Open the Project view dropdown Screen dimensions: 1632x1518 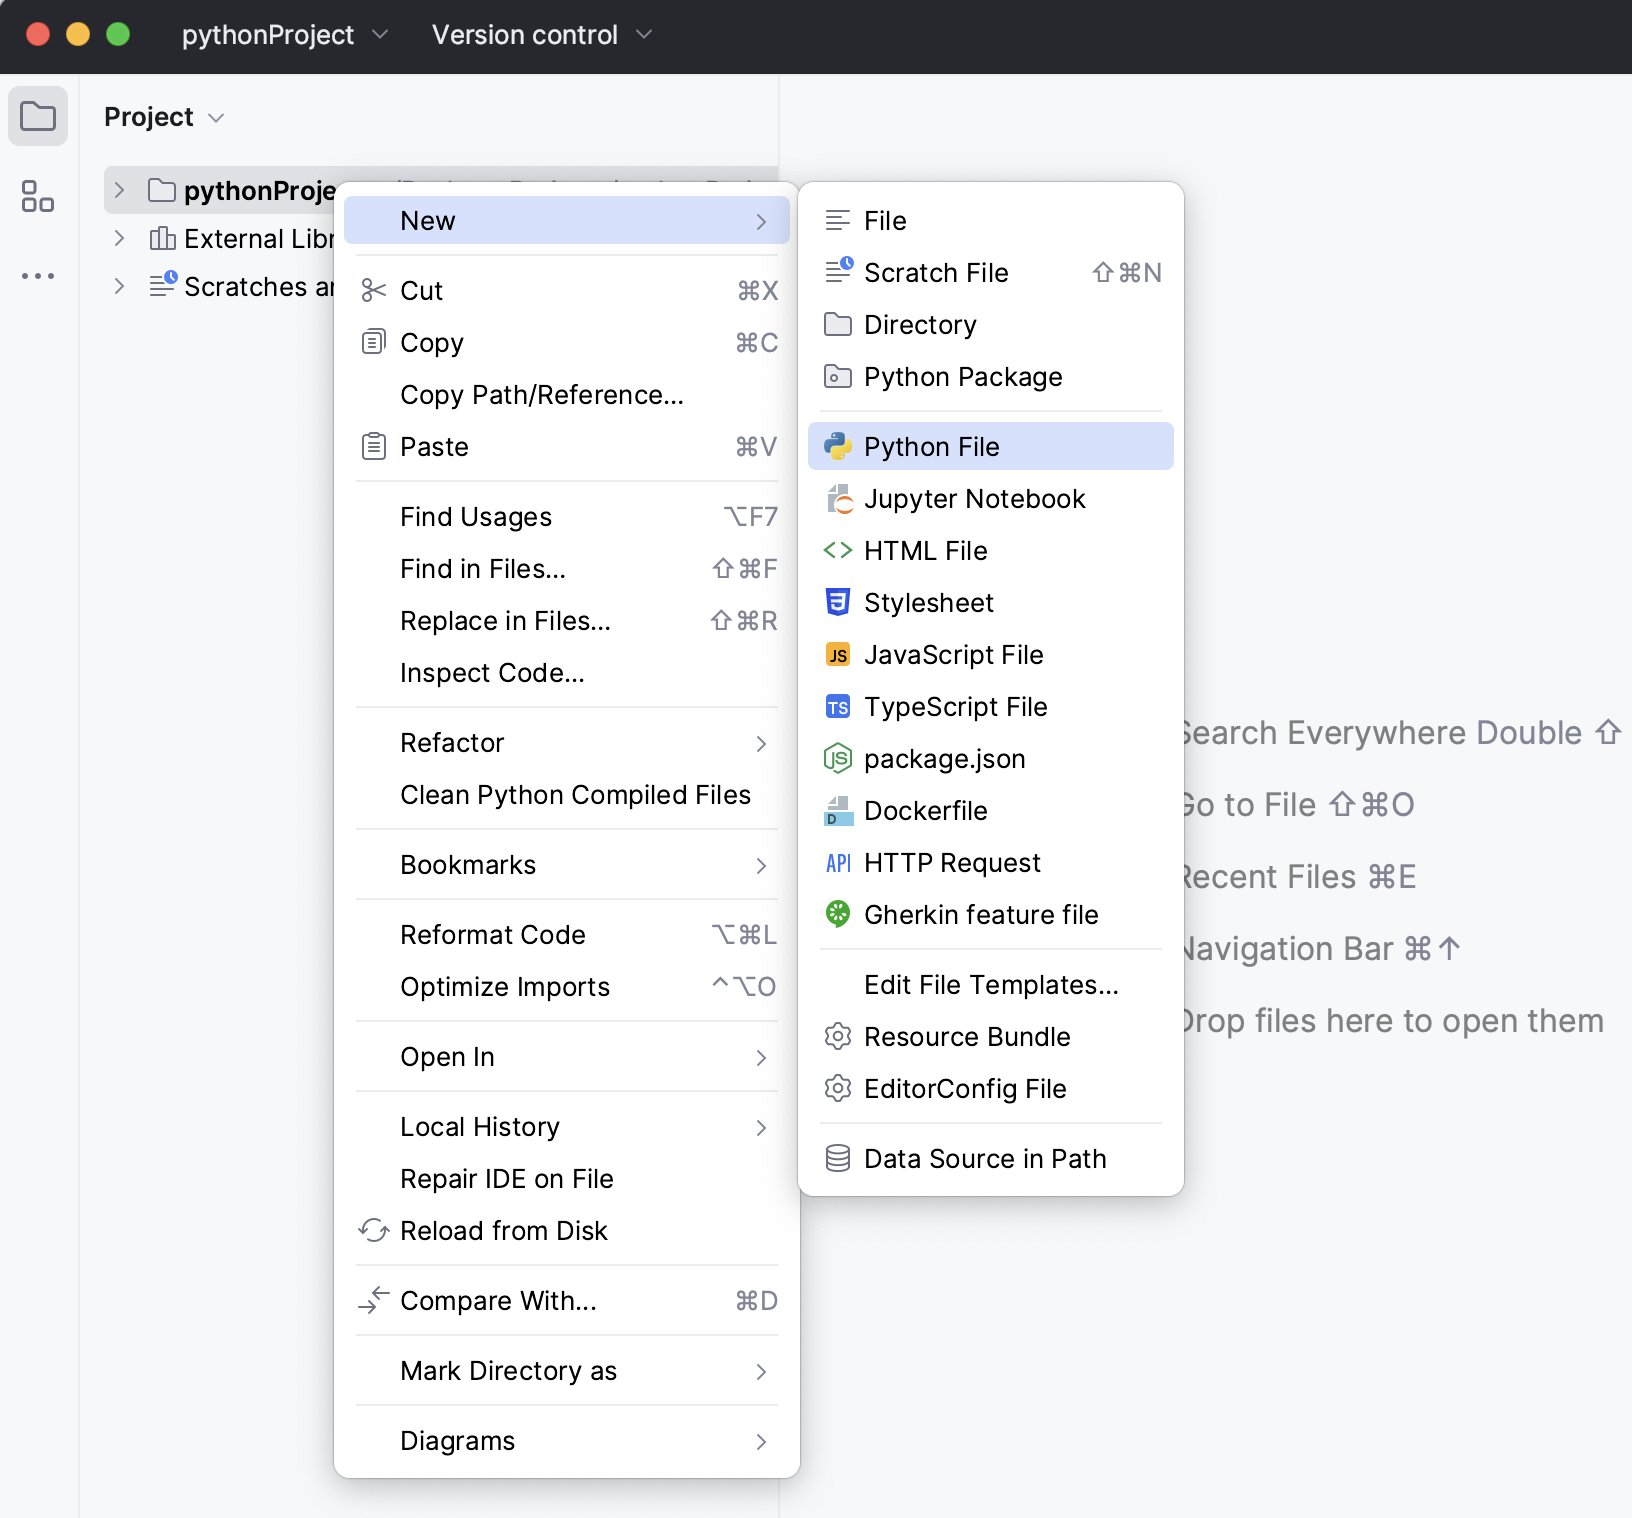click(x=164, y=116)
